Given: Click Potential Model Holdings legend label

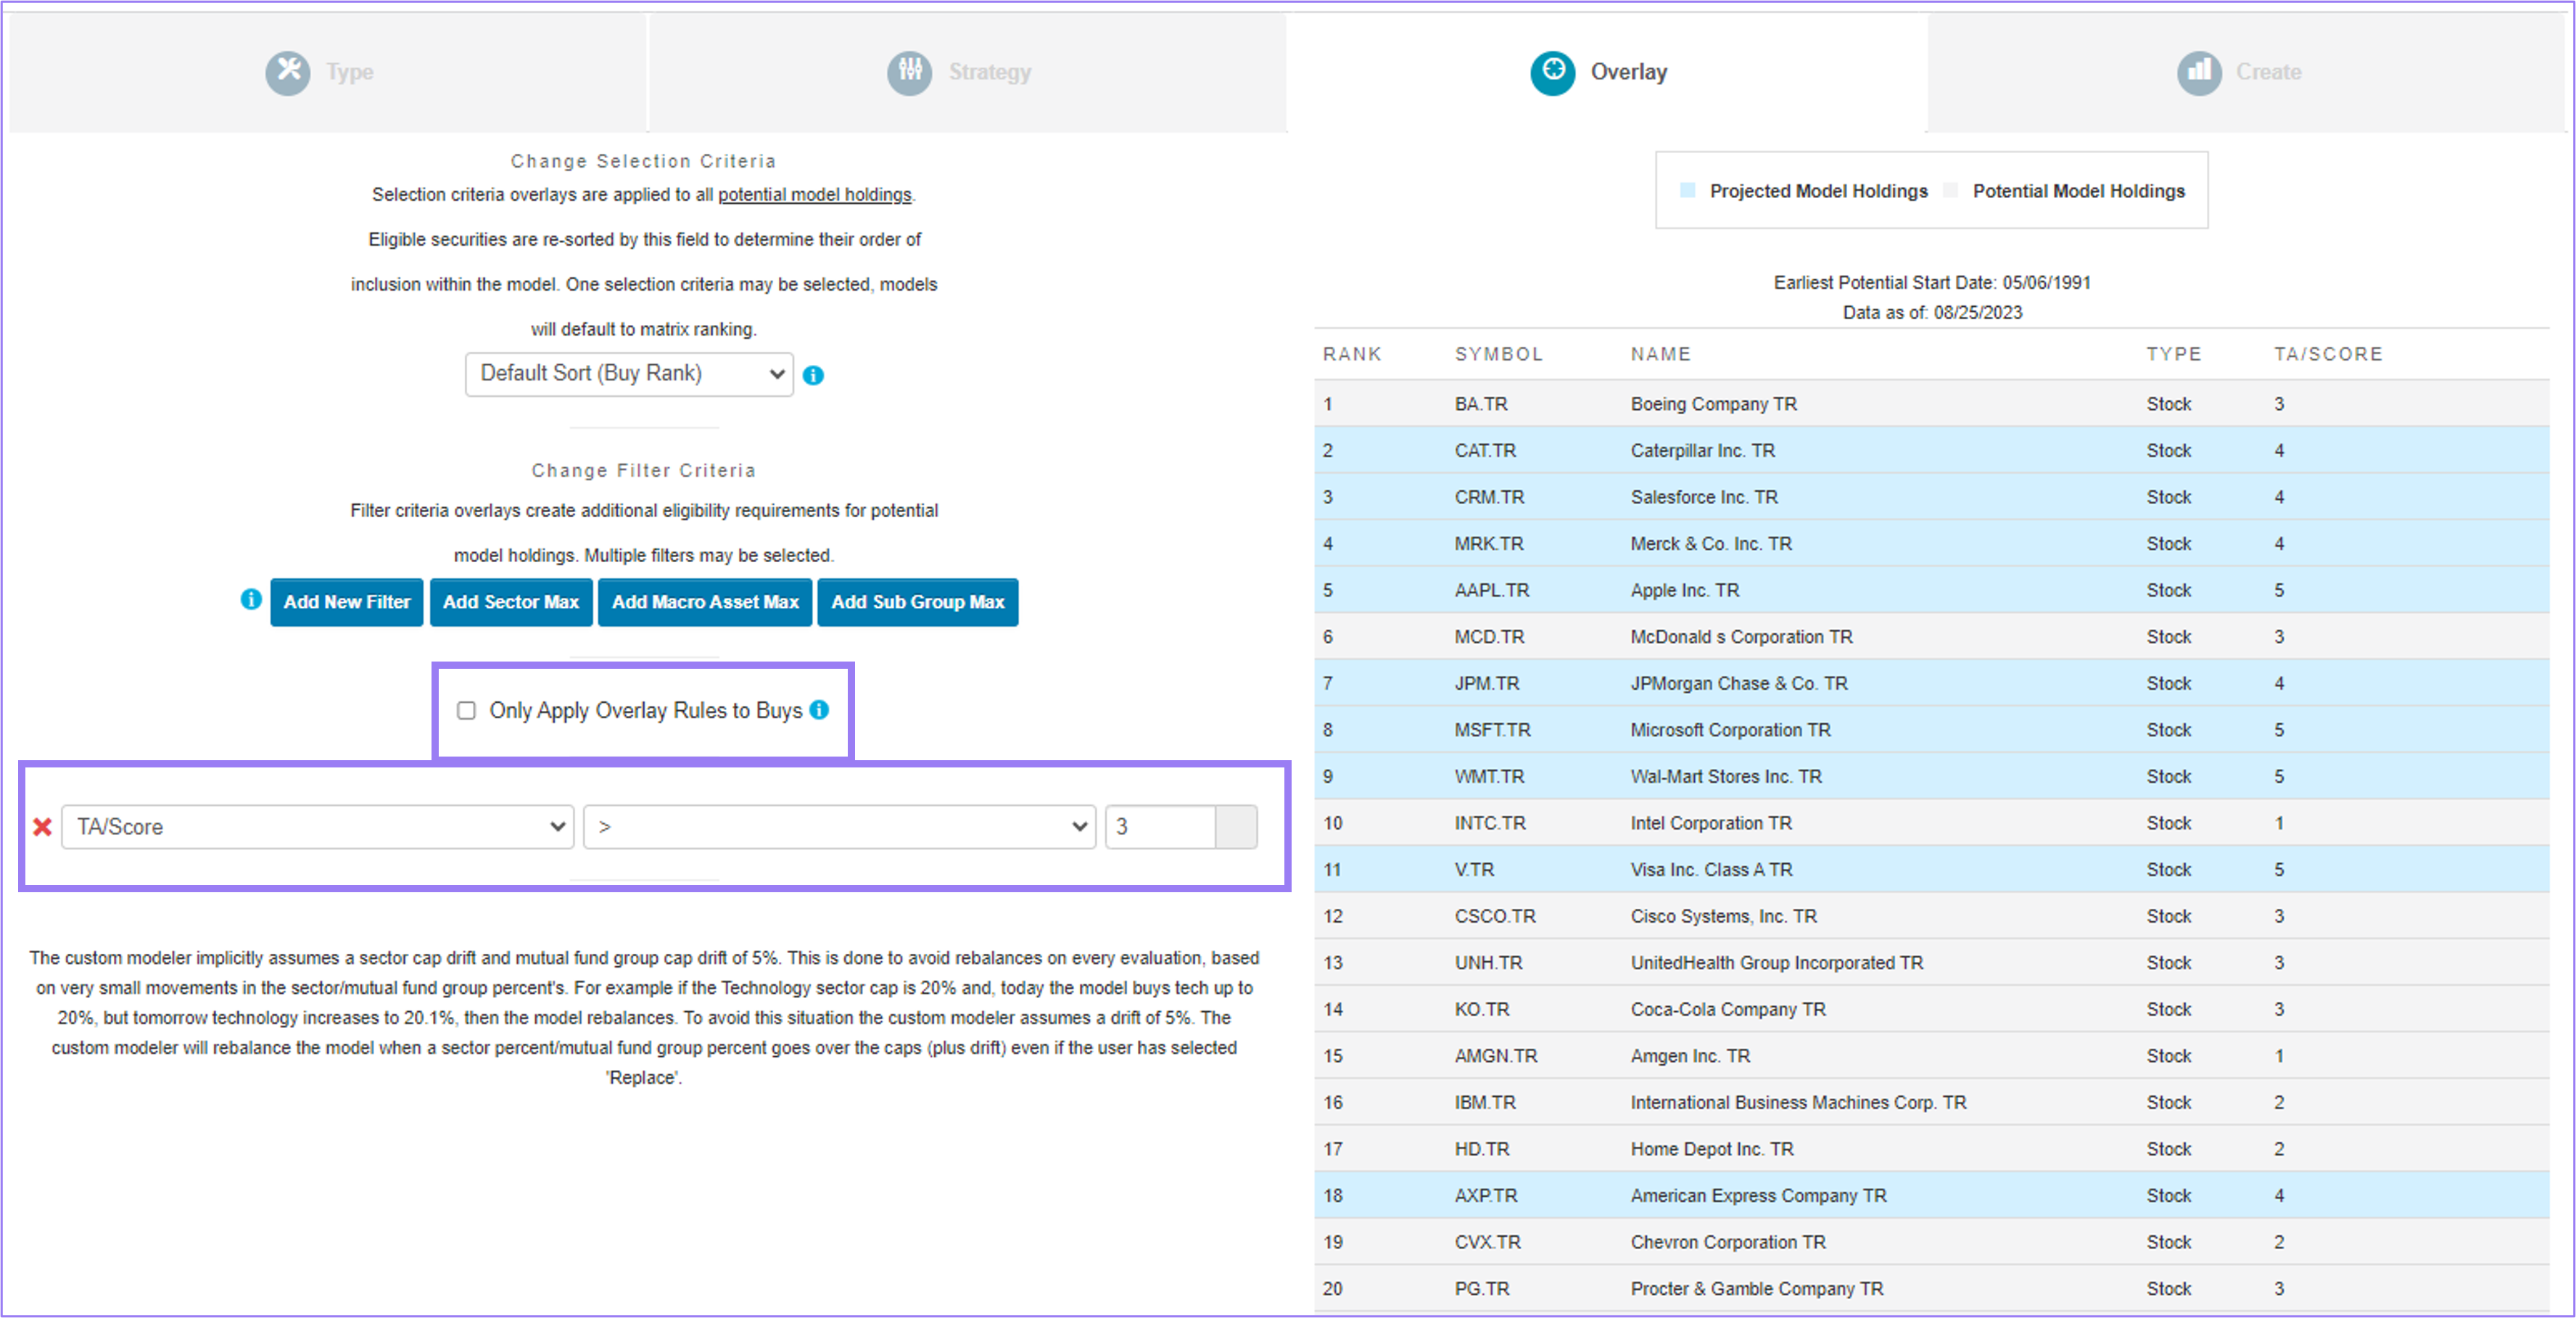Looking at the screenshot, I should [2078, 191].
